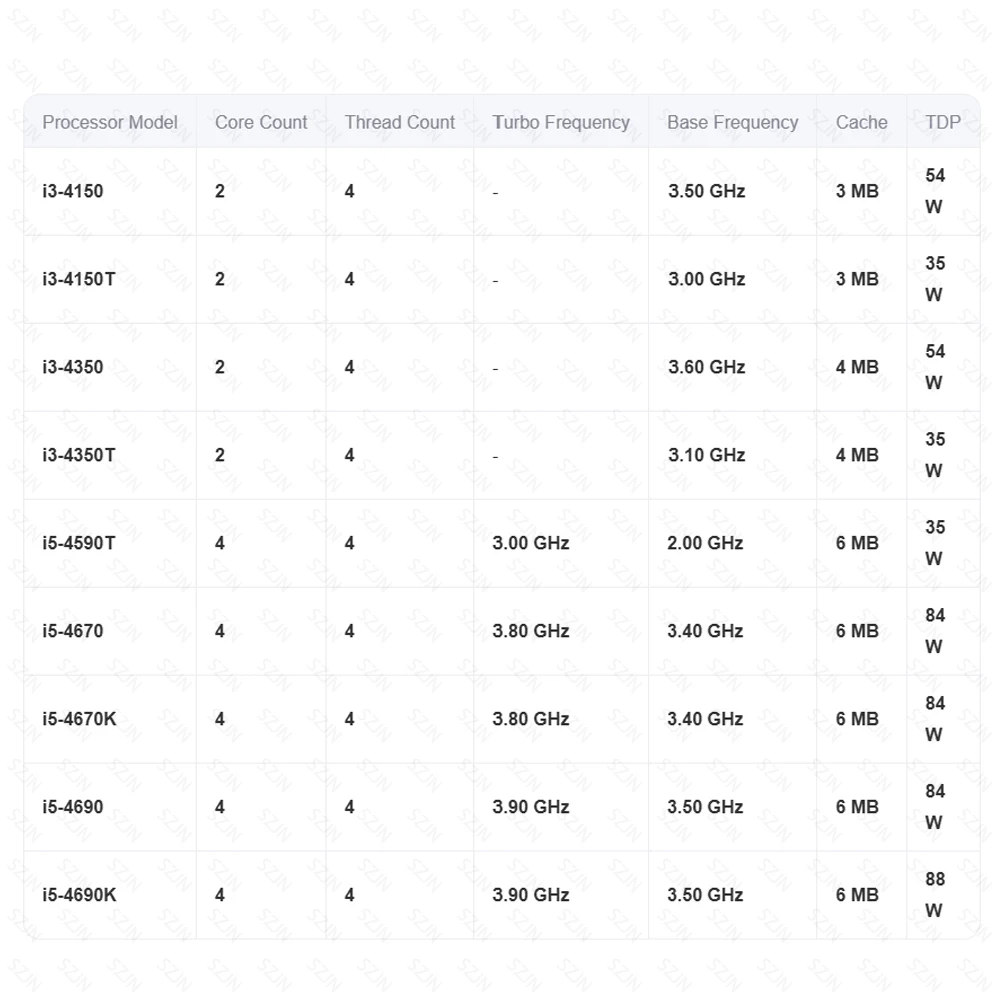Image resolution: width=1000 pixels, height=1000 pixels.
Task: Select the Base Frequency column header
Action: pos(732,122)
